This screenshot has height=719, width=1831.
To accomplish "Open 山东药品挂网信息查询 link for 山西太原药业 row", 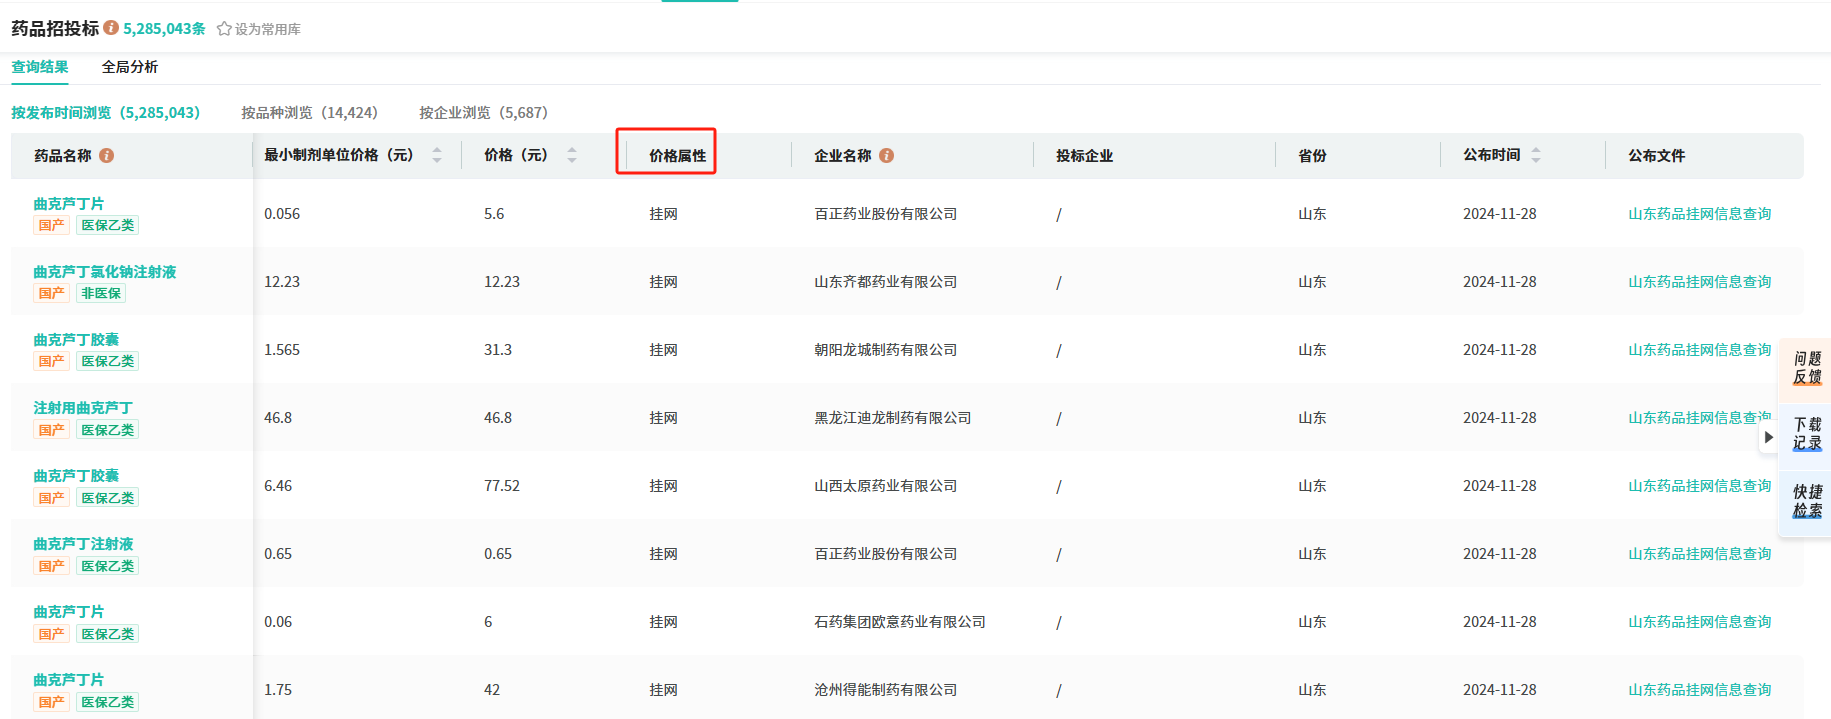I will (1699, 486).
